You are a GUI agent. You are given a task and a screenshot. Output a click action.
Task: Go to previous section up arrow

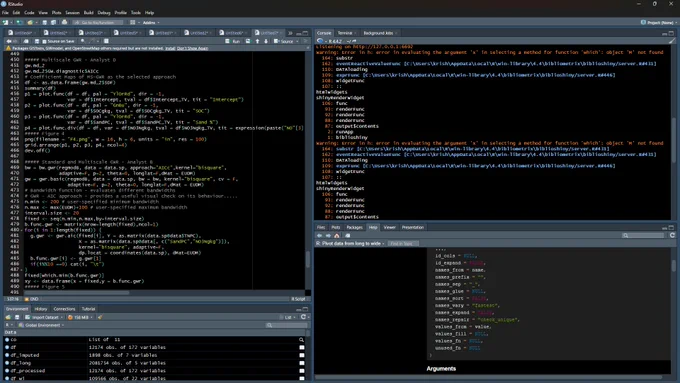[257, 41]
